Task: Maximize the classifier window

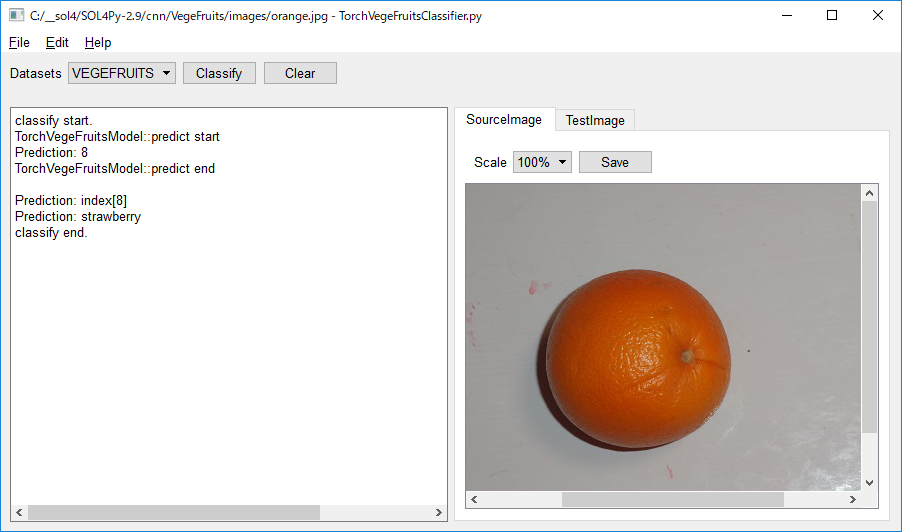Action: click(x=832, y=16)
